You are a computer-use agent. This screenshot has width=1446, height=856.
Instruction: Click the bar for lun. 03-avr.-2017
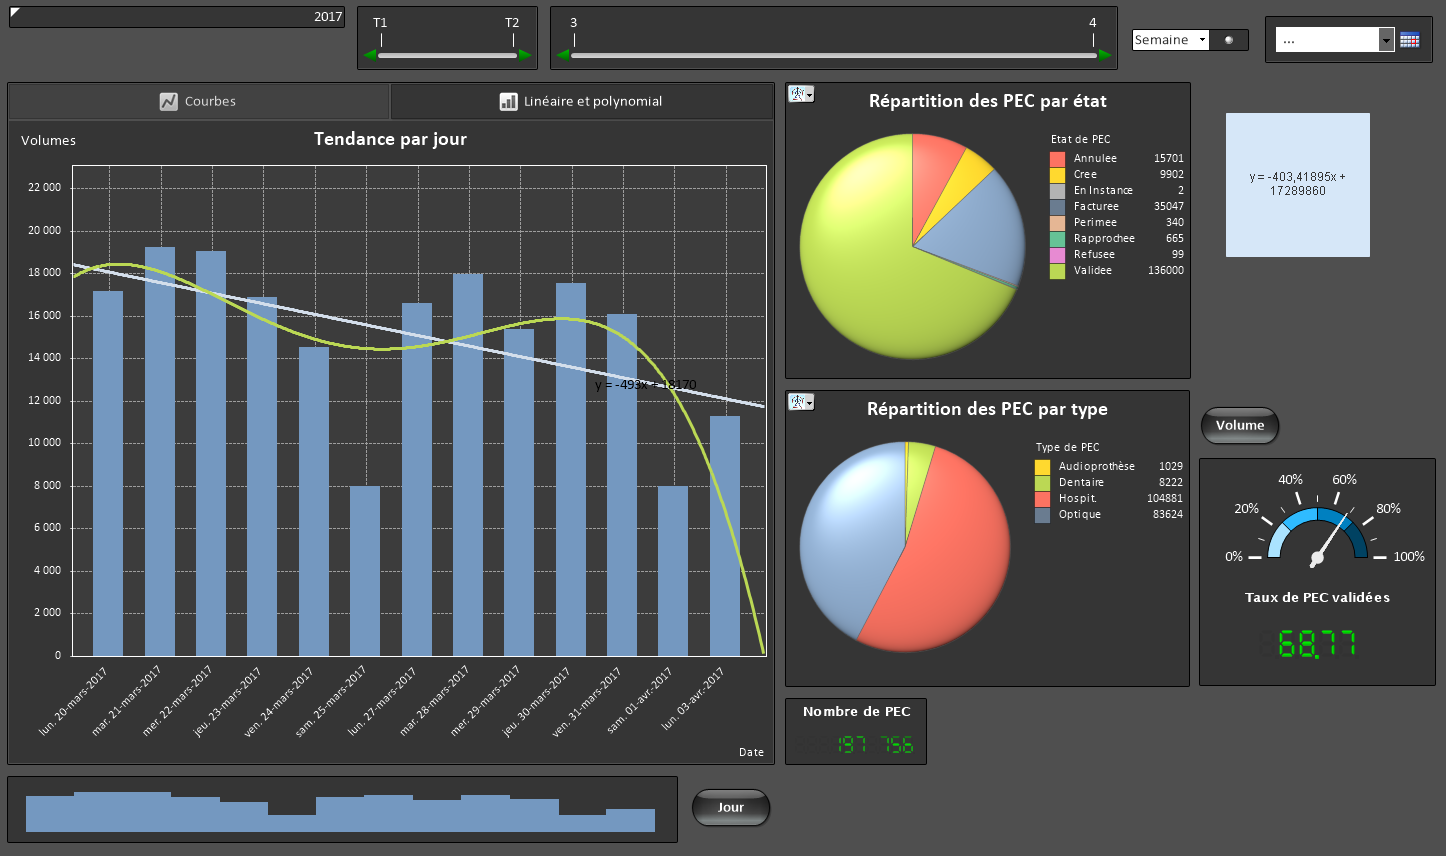tap(725, 536)
